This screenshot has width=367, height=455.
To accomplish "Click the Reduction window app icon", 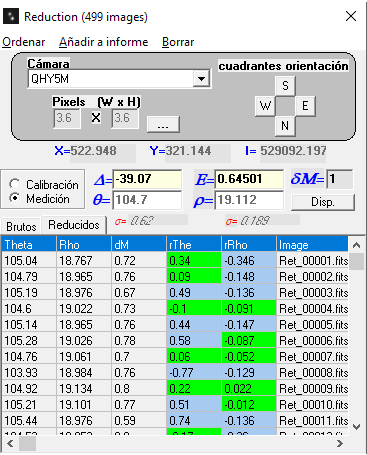I will pos(11,16).
